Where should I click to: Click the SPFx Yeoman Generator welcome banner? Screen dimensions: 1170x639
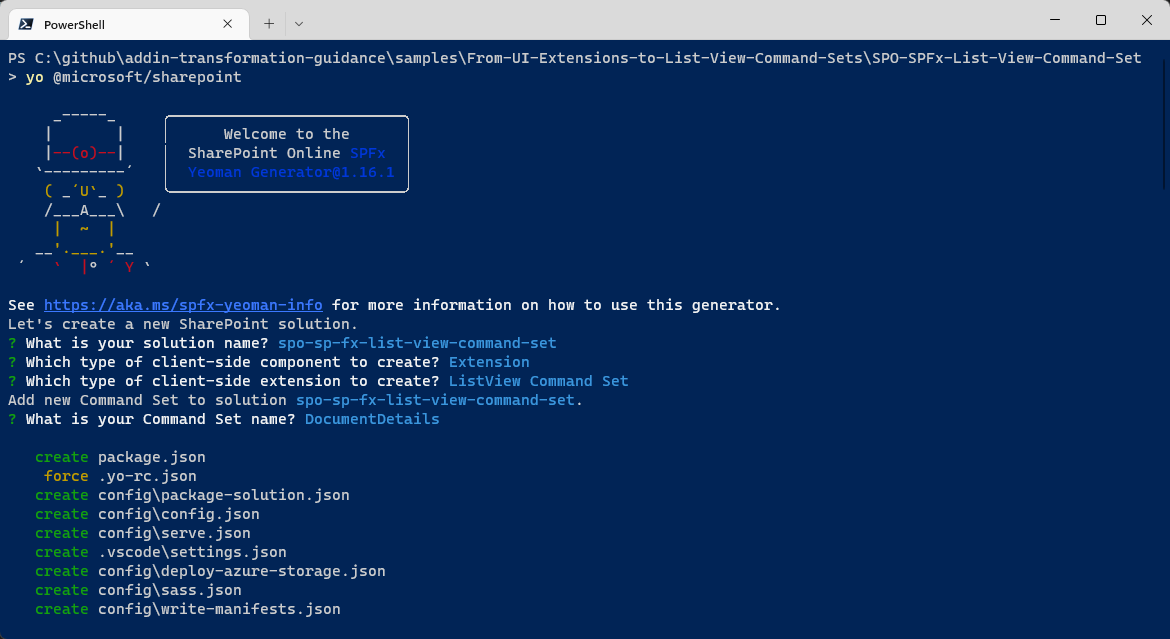tap(287, 153)
